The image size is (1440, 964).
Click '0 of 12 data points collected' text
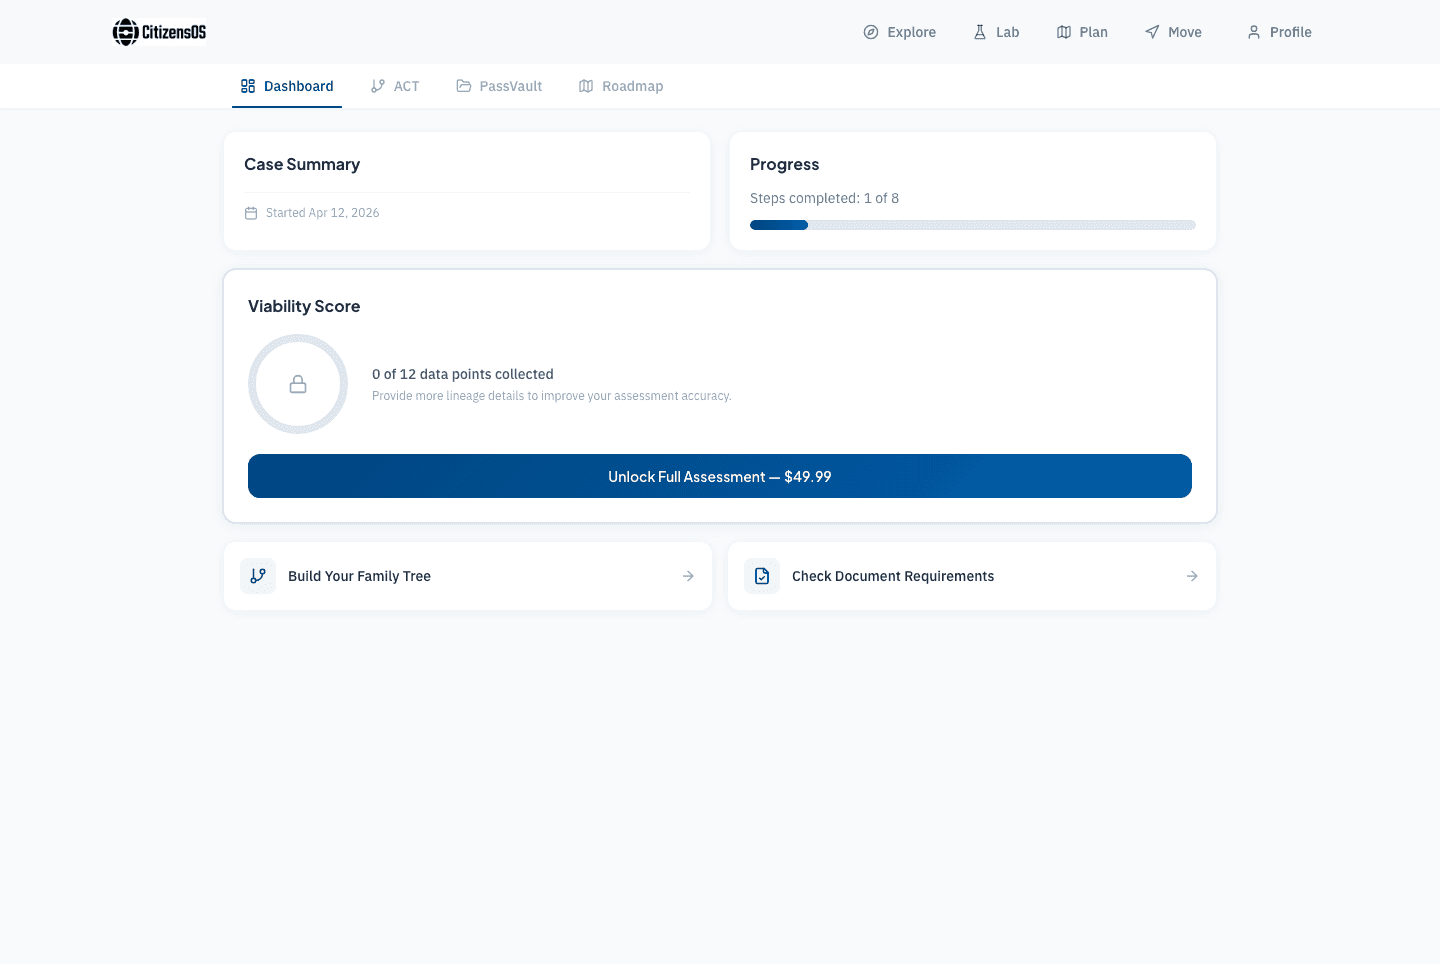coord(463,374)
